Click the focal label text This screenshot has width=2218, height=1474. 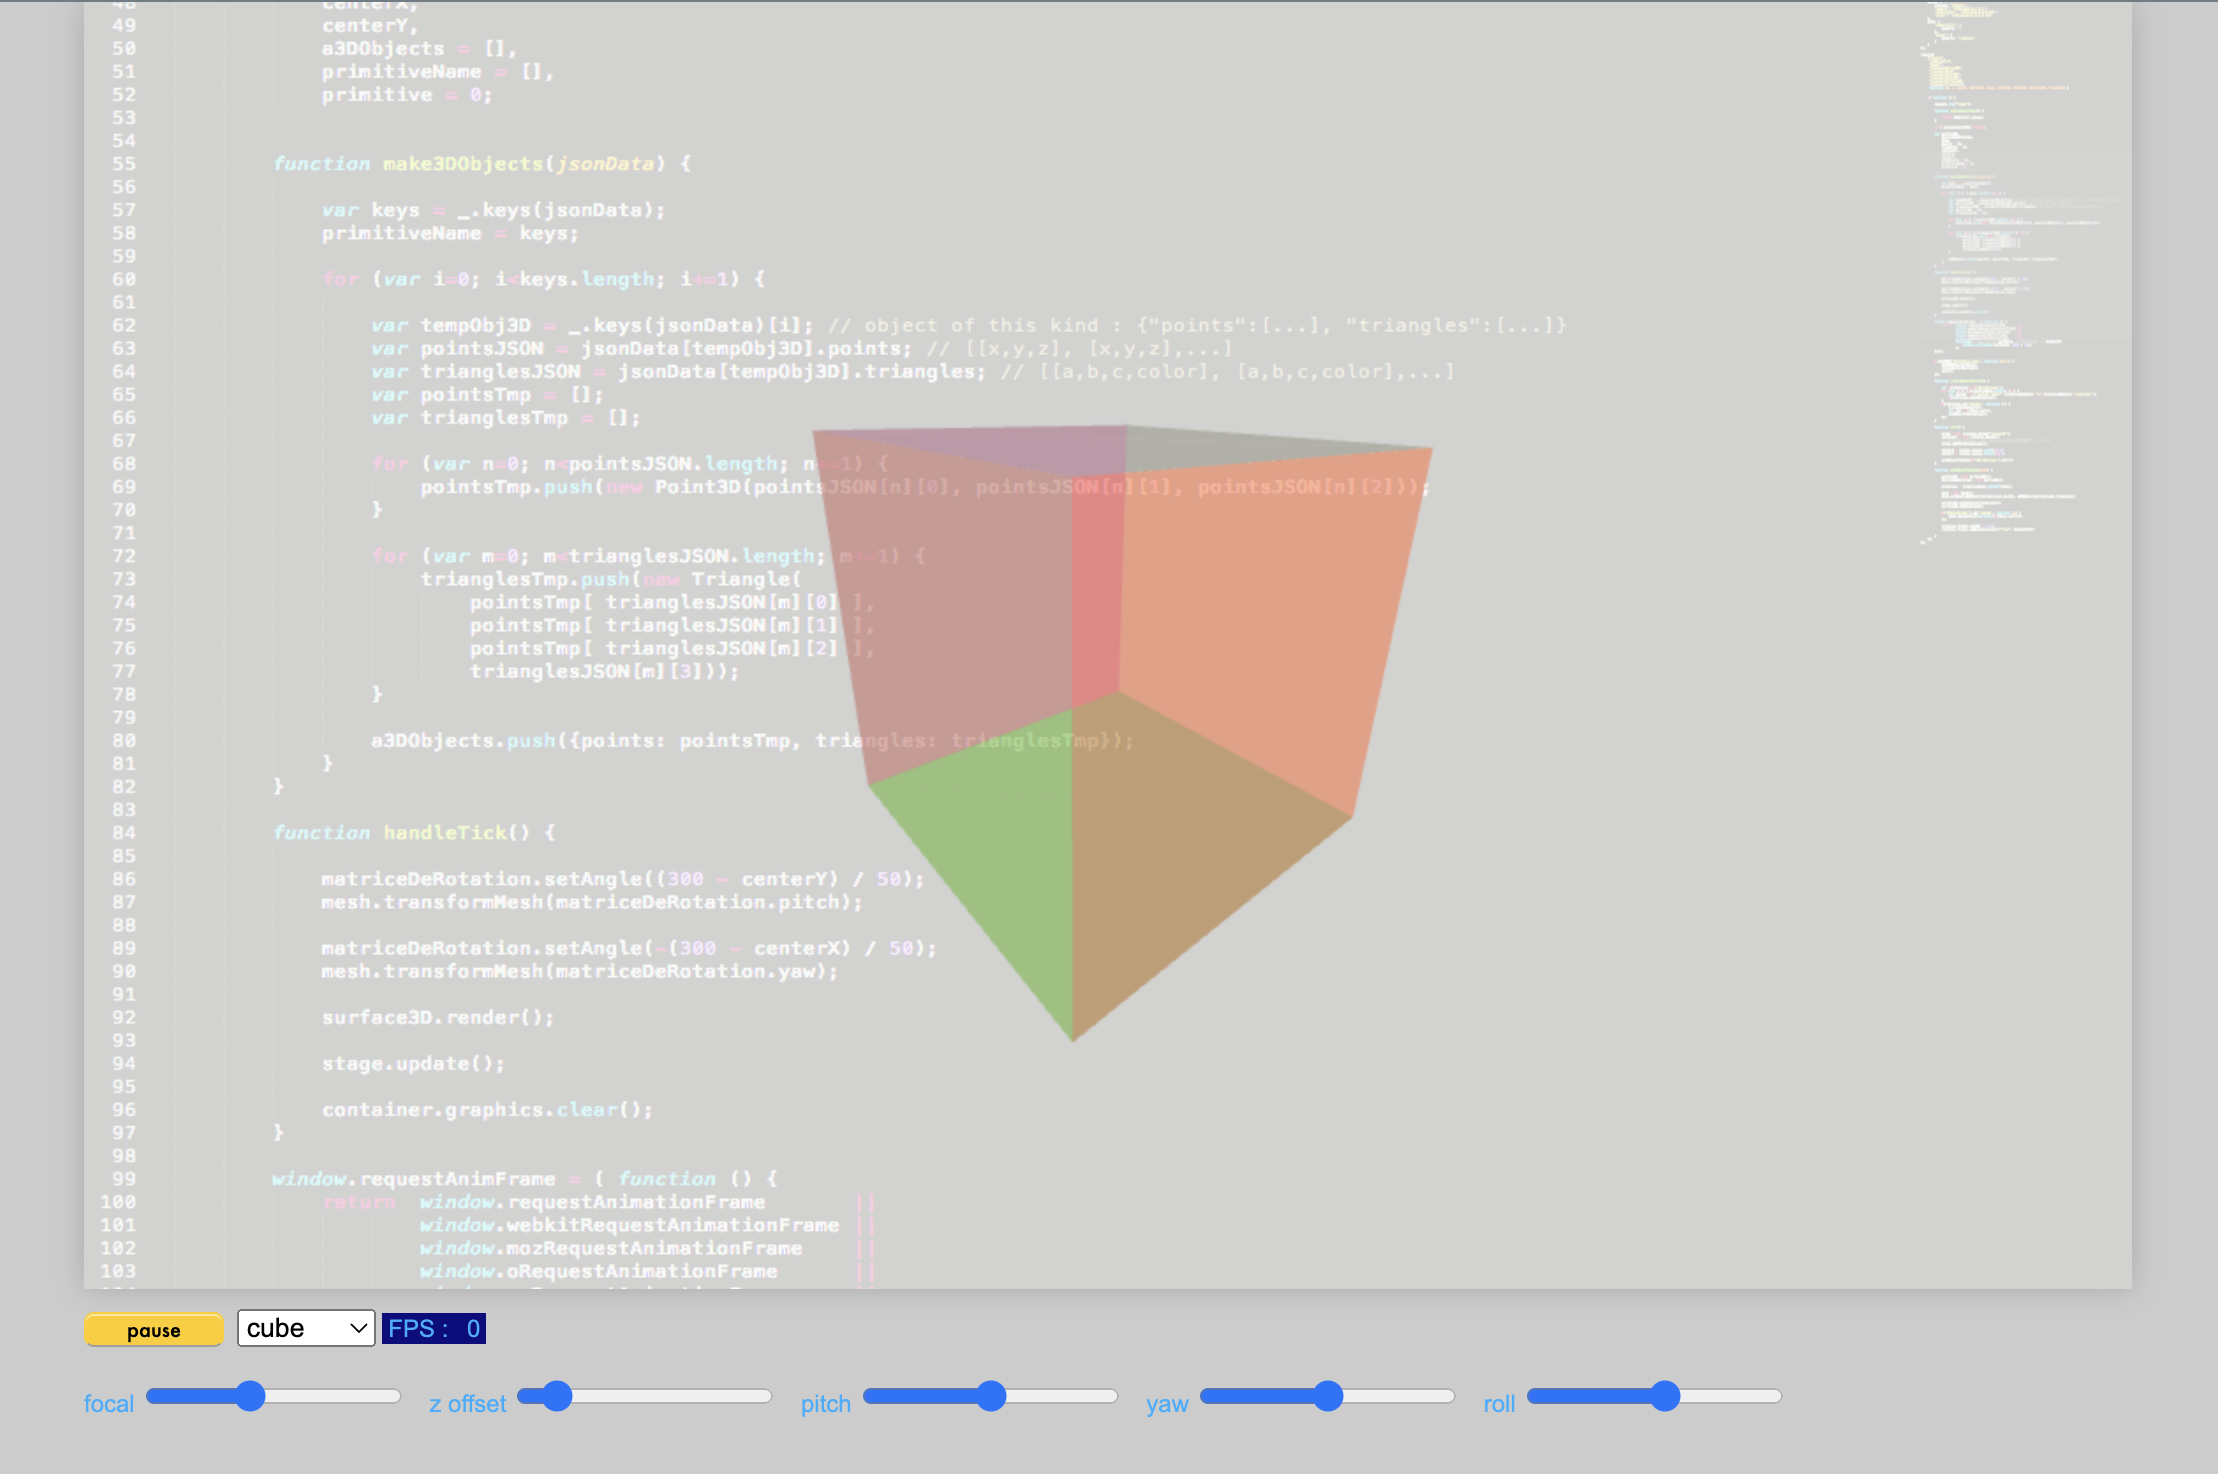(x=108, y=1403)
